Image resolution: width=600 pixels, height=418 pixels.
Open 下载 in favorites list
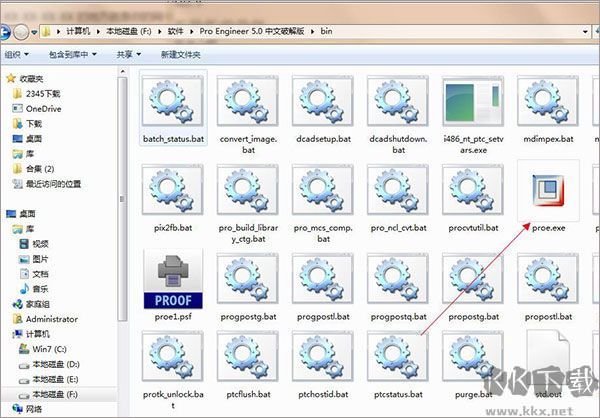tap(28, 124)
